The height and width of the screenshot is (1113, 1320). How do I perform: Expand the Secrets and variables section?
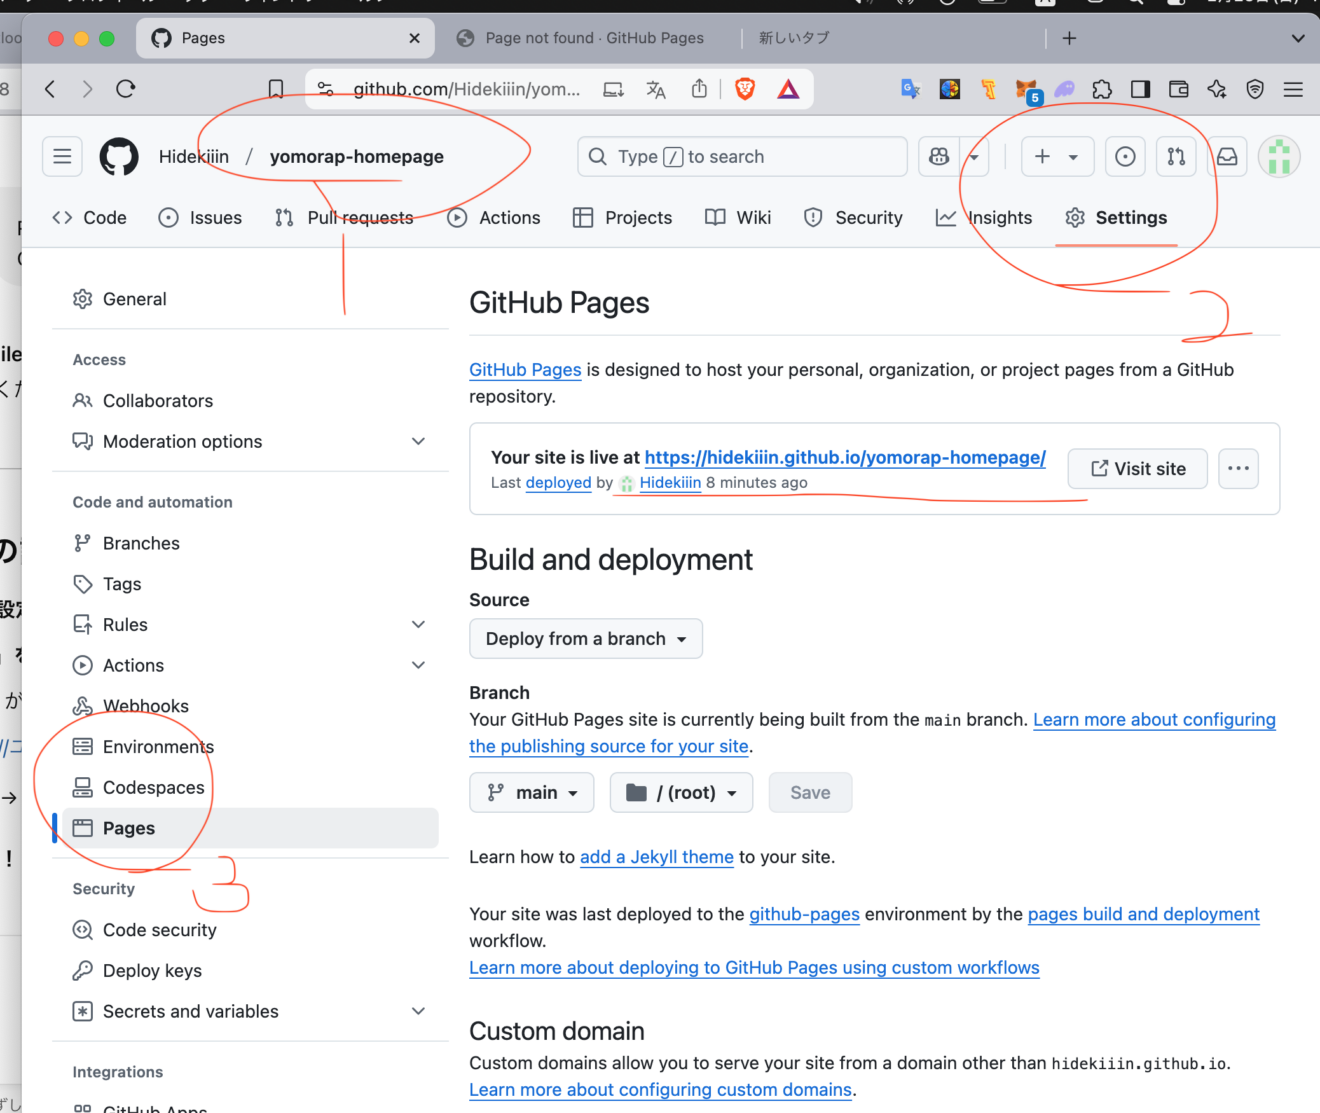point(418,1011)
